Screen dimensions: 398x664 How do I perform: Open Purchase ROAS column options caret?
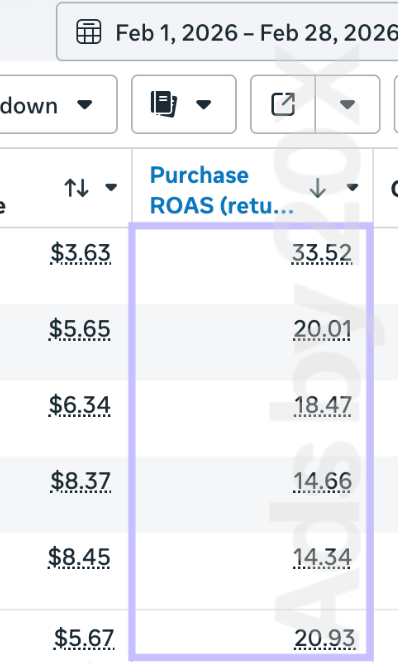tap(352, 187)
